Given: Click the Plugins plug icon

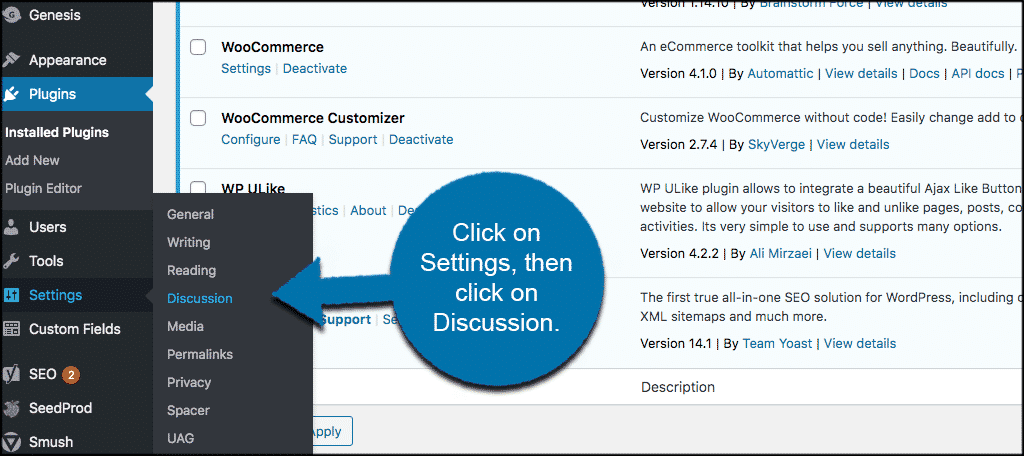Looking at the screenshot, I should pos(11,94).
